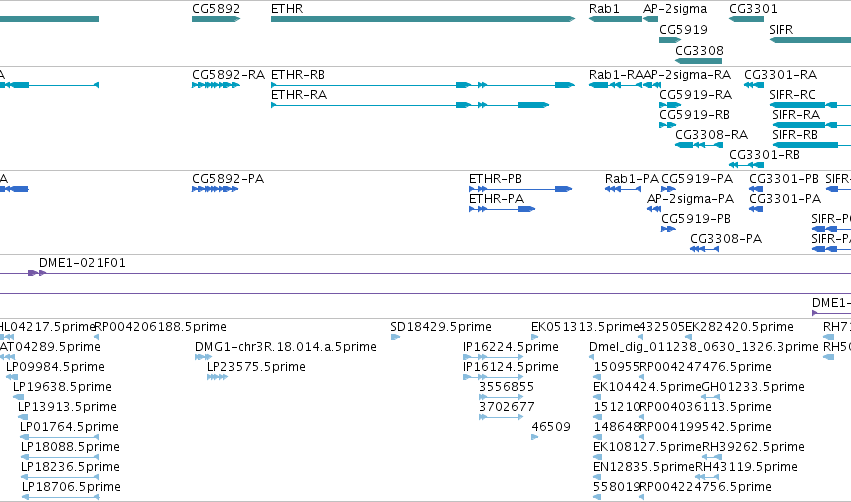Select the ETHR-RA transcript label
851x502 pixels.
coord(299,94)
